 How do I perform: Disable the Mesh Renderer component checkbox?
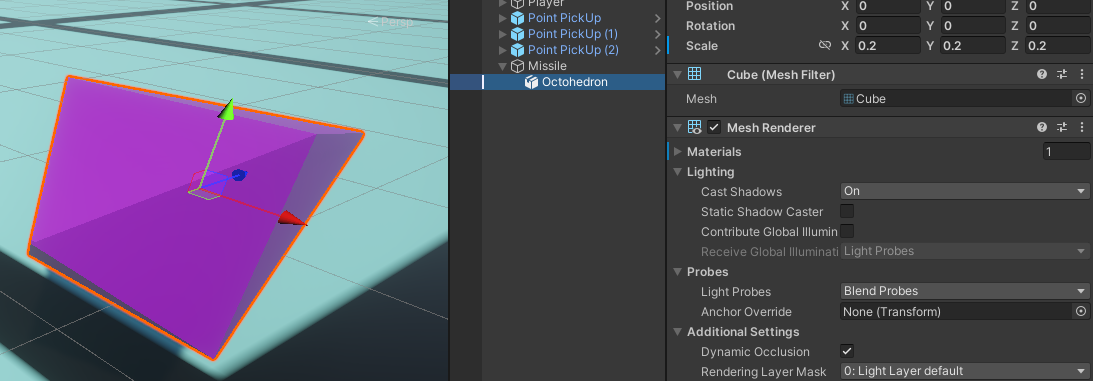[714, 127]
